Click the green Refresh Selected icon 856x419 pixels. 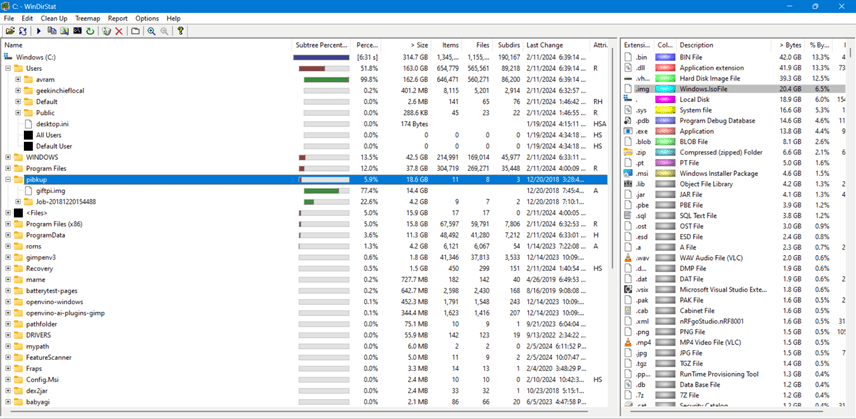tap(90, 31)
